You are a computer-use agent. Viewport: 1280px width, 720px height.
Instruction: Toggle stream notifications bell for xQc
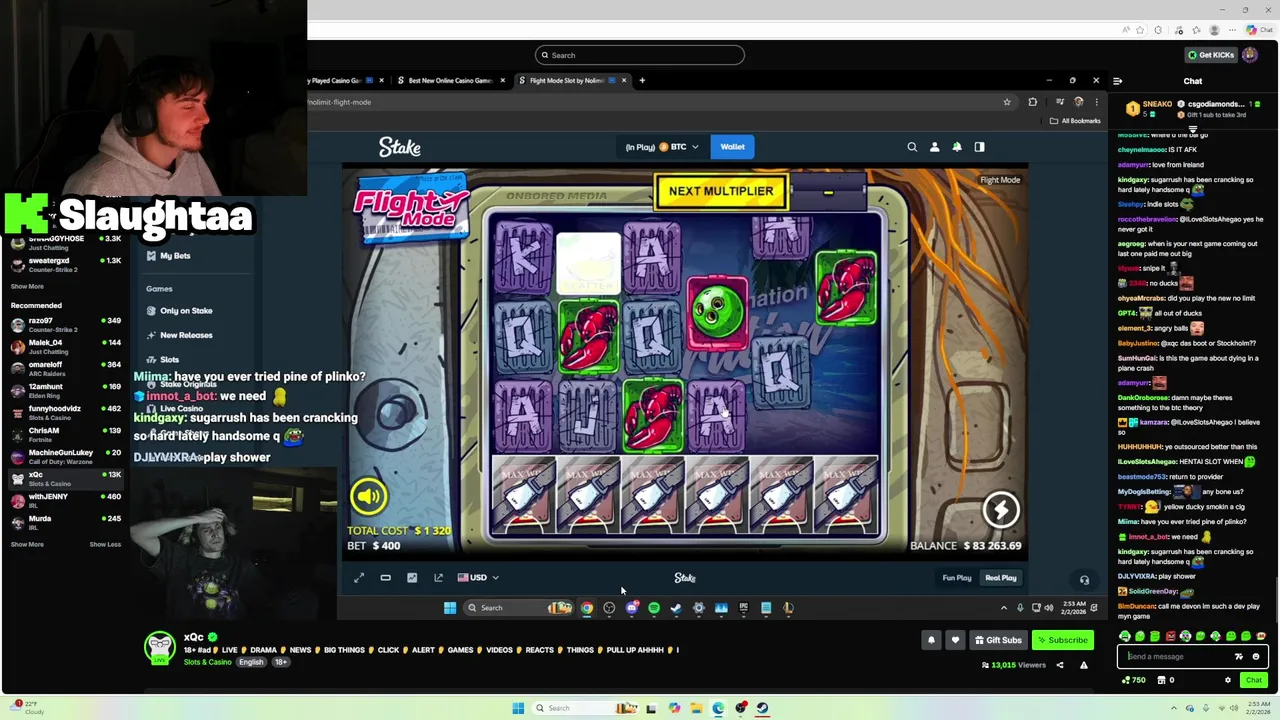pos(931,640)
